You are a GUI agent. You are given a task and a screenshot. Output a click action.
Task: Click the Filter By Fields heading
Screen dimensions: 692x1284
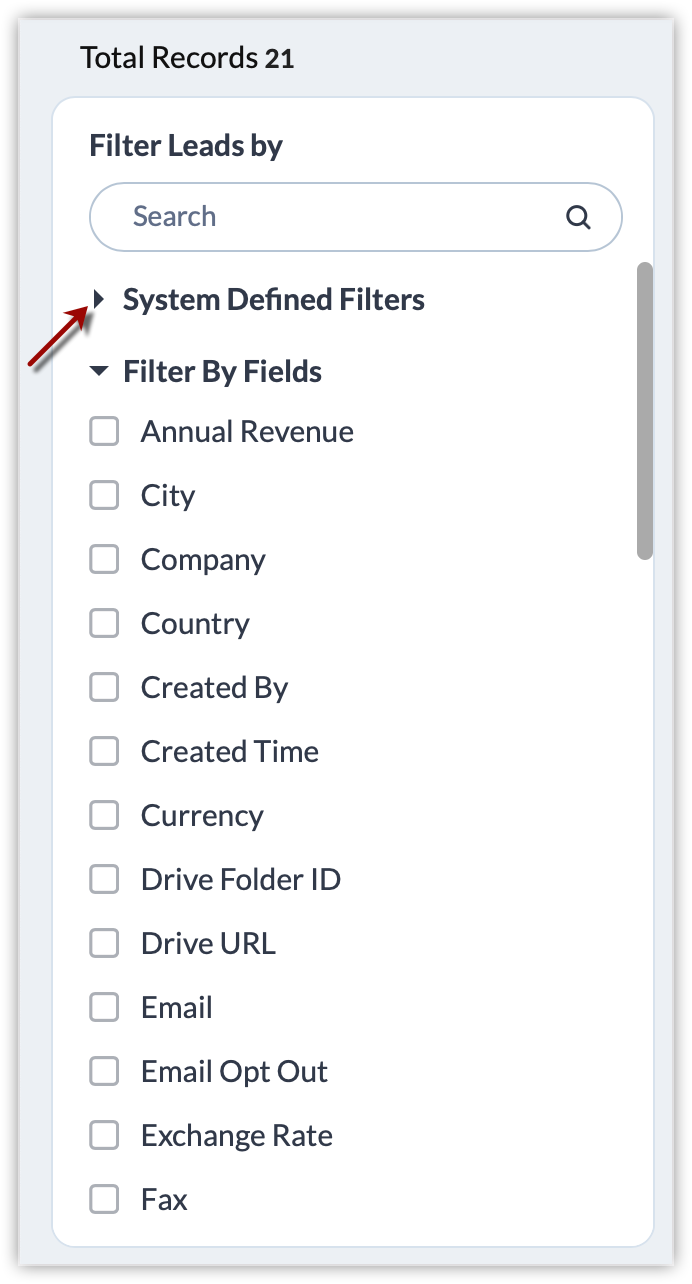(x=222, y=372)
